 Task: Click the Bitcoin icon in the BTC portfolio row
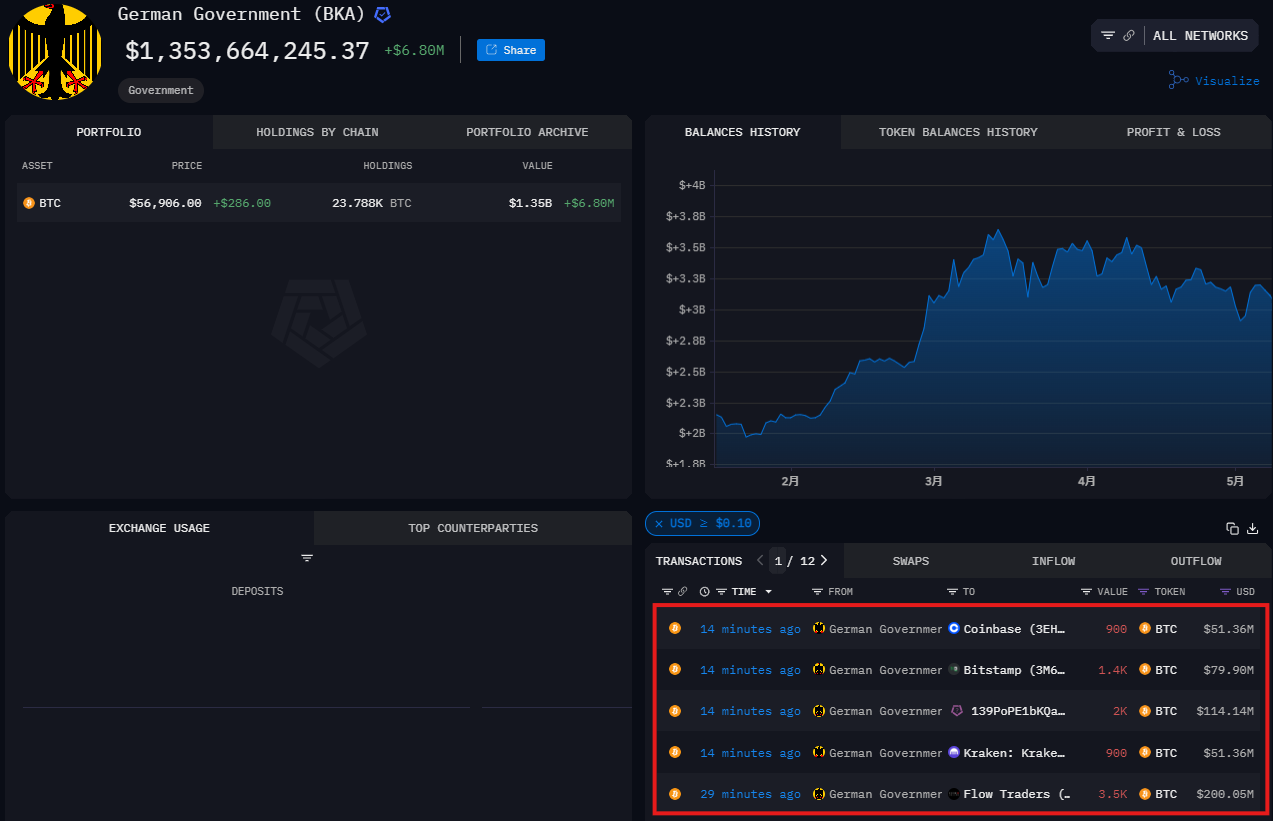coord(29,203)
